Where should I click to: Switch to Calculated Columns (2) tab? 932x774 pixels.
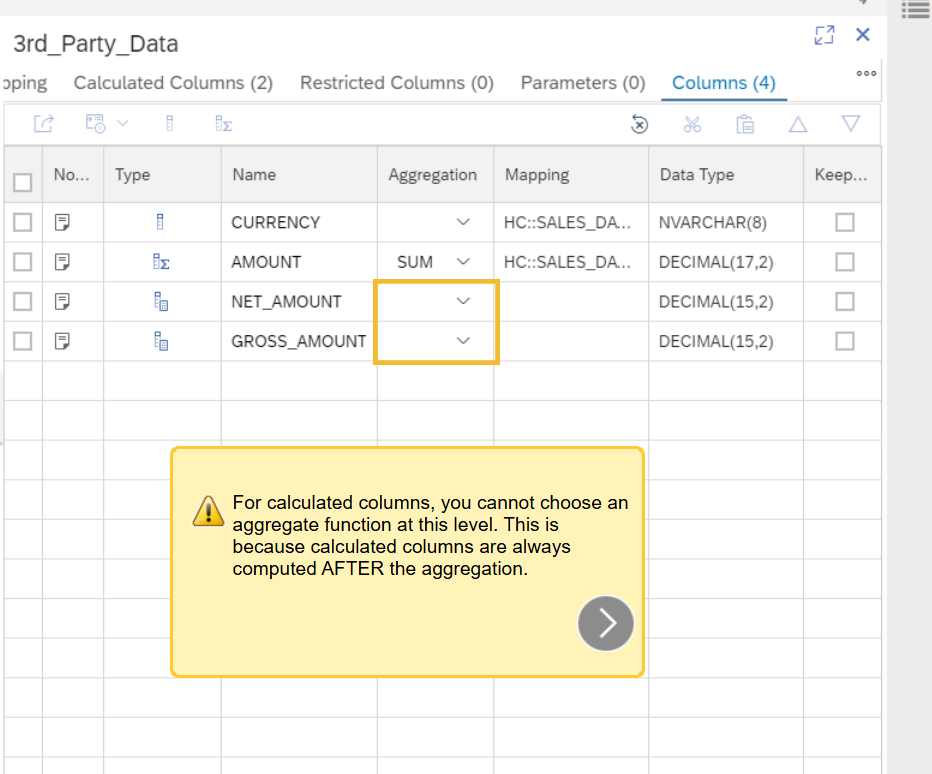coord(173,83)
